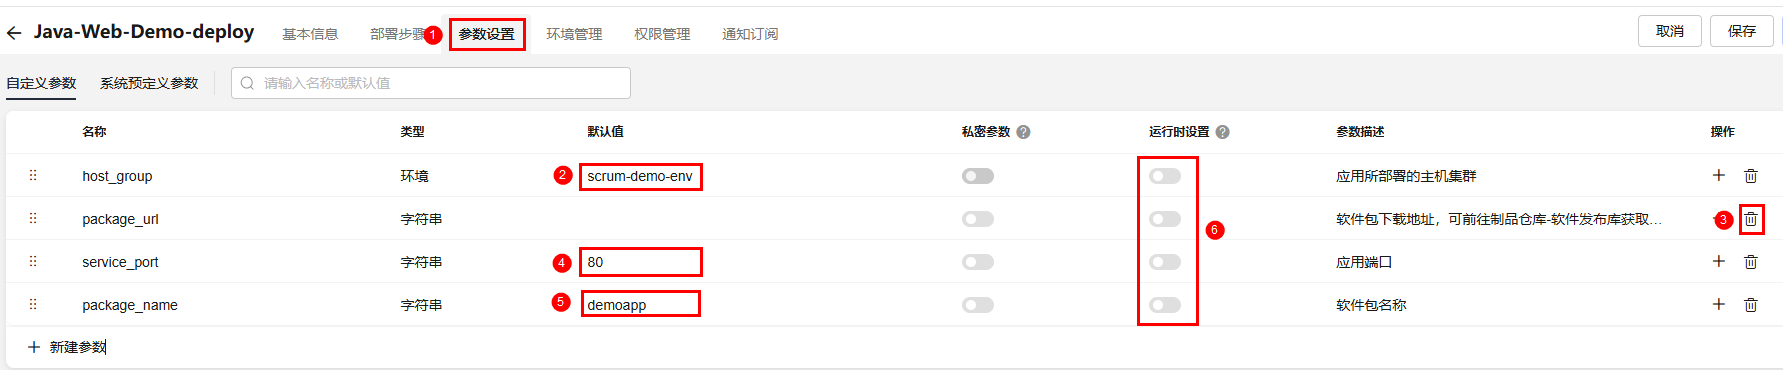Click 新建参数 to add a parameter

67,347
